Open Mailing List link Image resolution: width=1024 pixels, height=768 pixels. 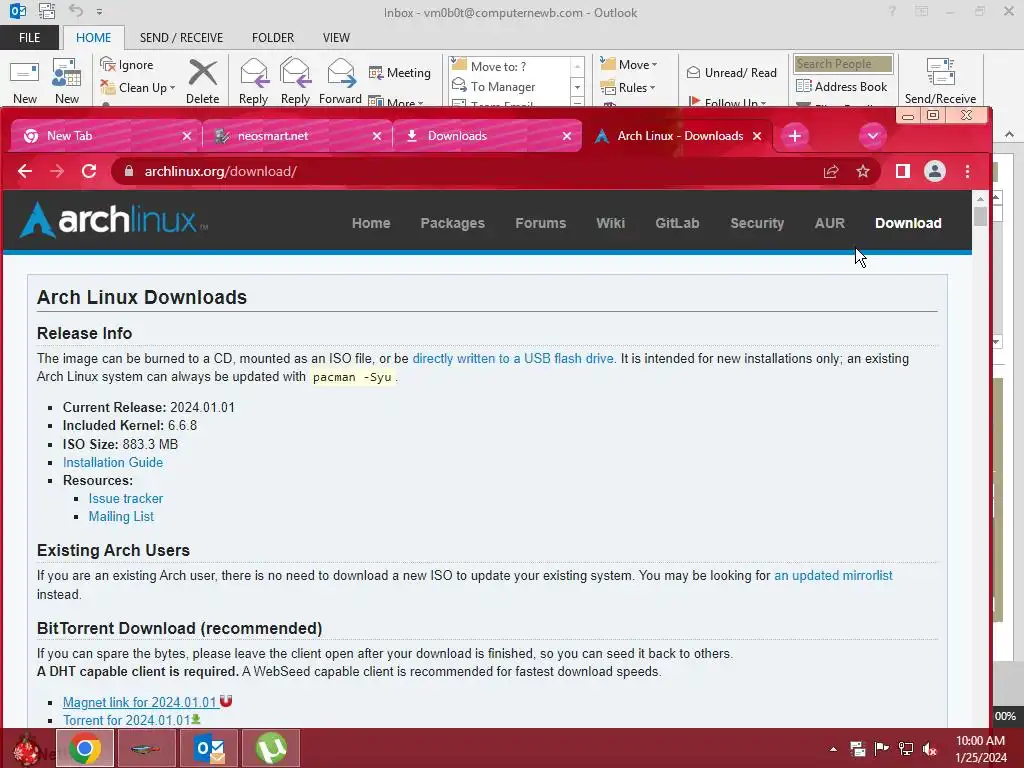(x=121, y=517)
